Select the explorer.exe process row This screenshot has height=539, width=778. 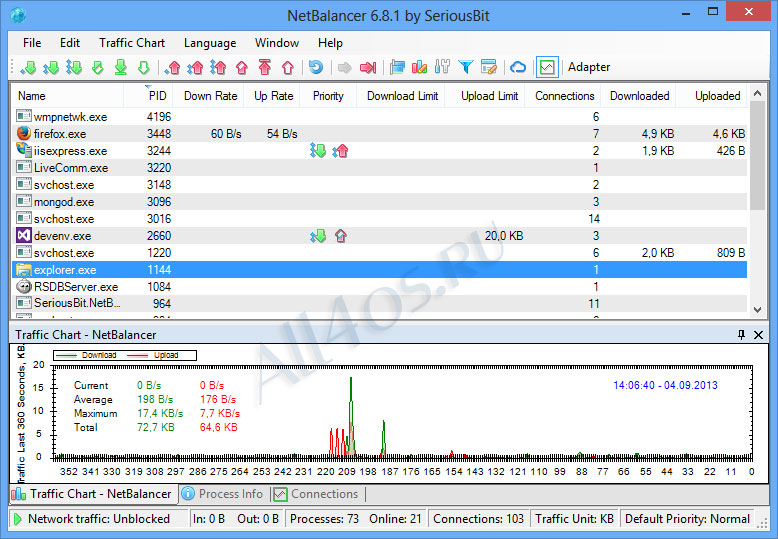[380, 270]
